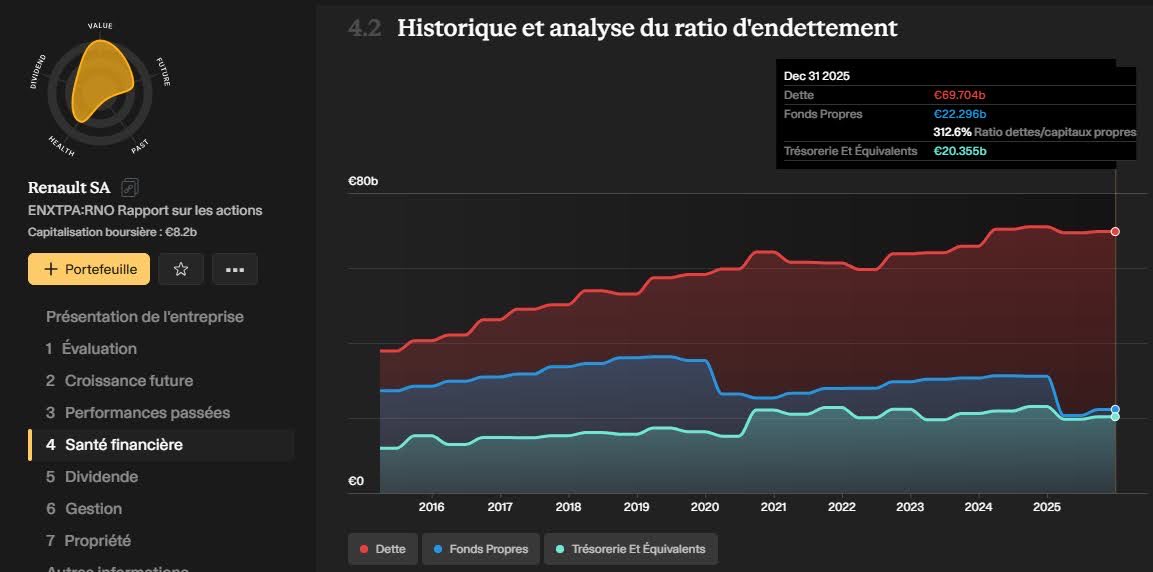Open section 7 Propriété
Screen dimensions: 1153x572
[88, 540]
